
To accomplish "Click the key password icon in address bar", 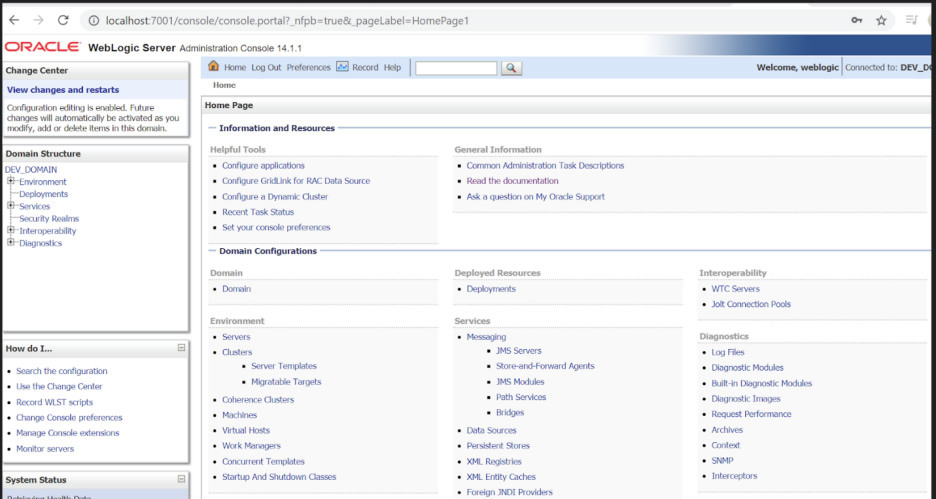I will (857, 20).
